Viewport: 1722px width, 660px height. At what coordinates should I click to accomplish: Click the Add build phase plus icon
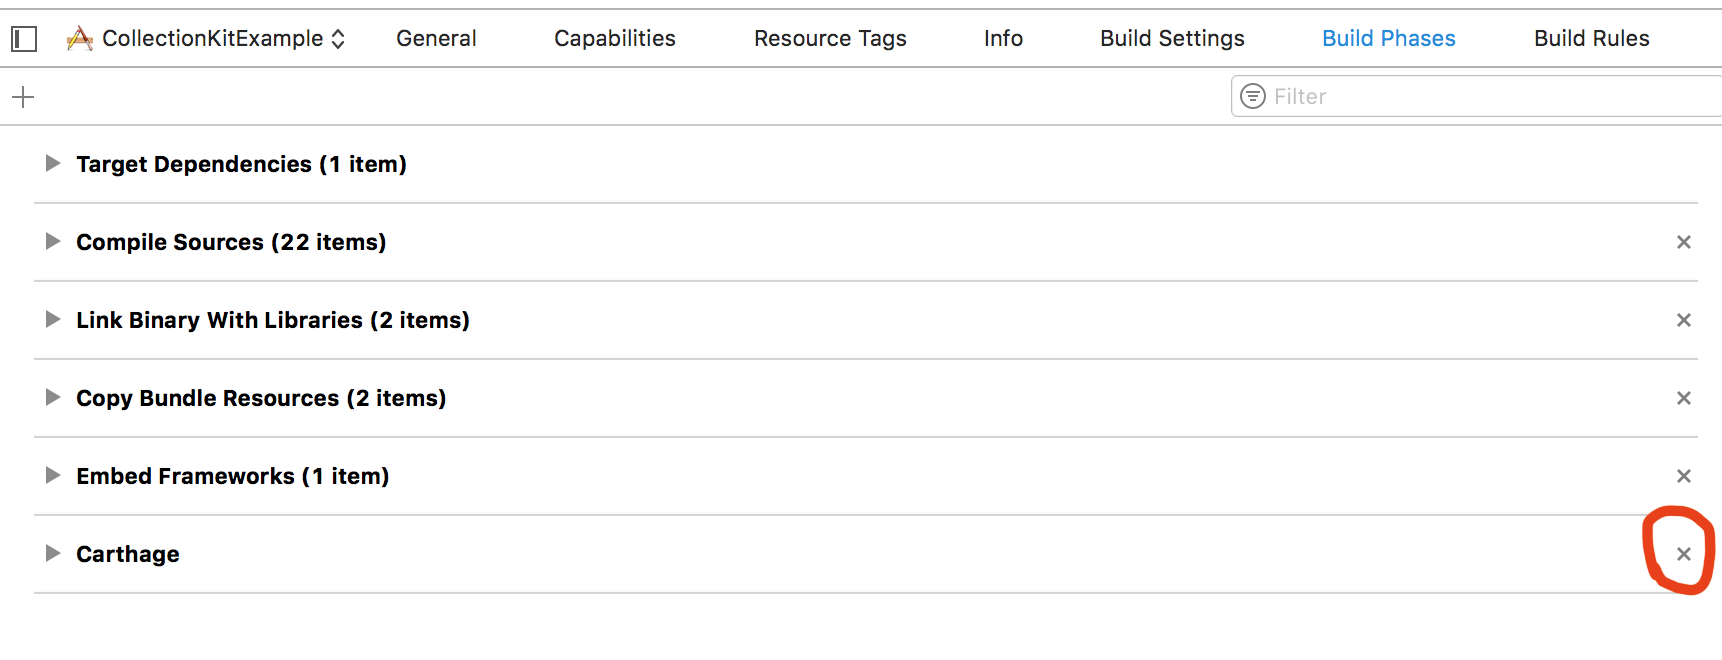pos(22,96)
